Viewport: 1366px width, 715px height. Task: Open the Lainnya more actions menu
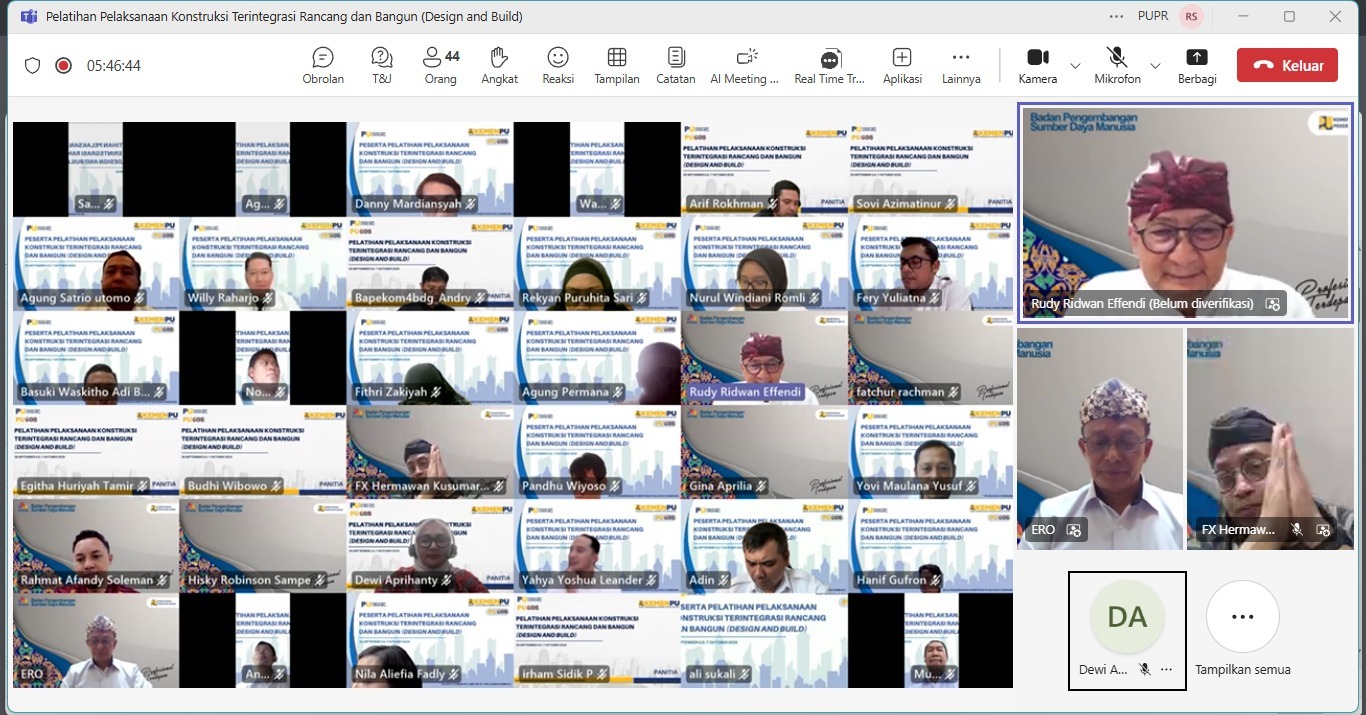coord(961,65)
